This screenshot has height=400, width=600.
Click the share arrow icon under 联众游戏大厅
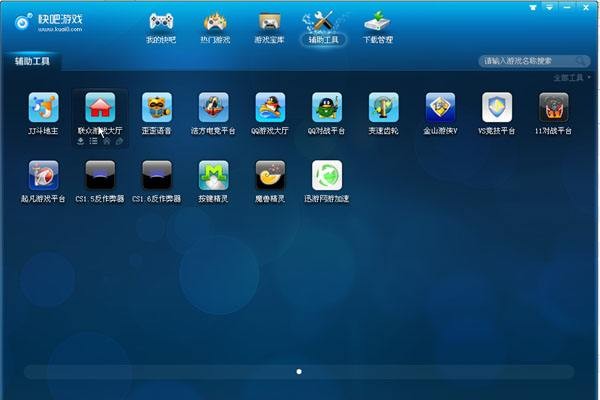119,141
